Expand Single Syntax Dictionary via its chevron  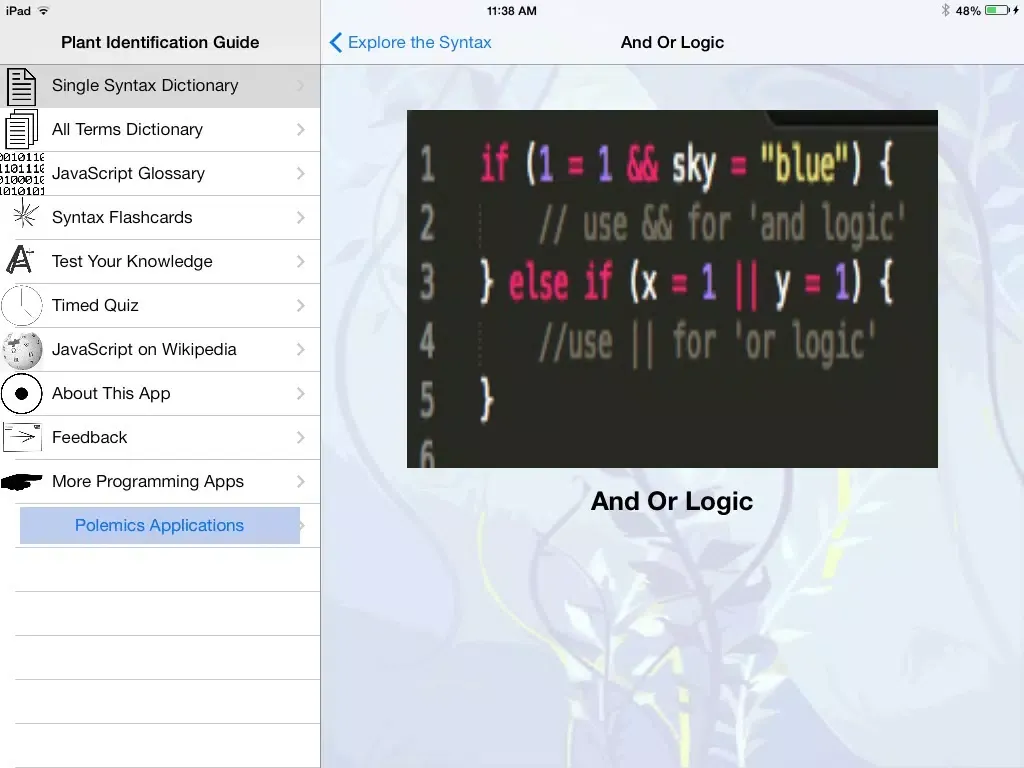(302, 86)
